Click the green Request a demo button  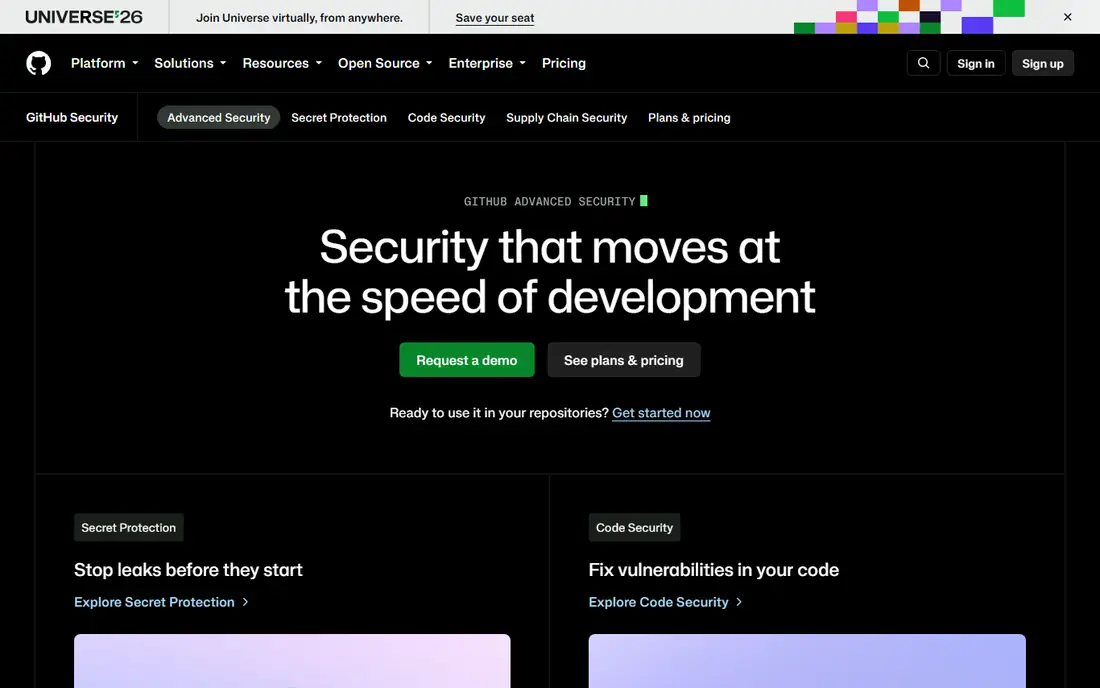coord(467,360)
